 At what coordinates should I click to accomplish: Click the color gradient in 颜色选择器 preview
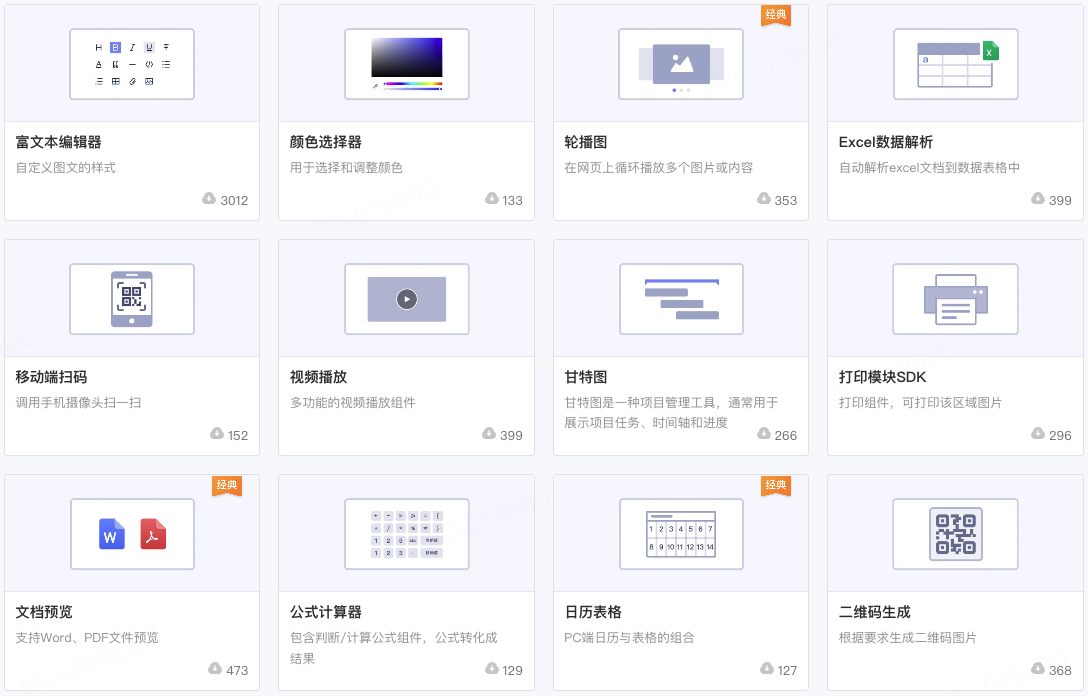(406, 58)
